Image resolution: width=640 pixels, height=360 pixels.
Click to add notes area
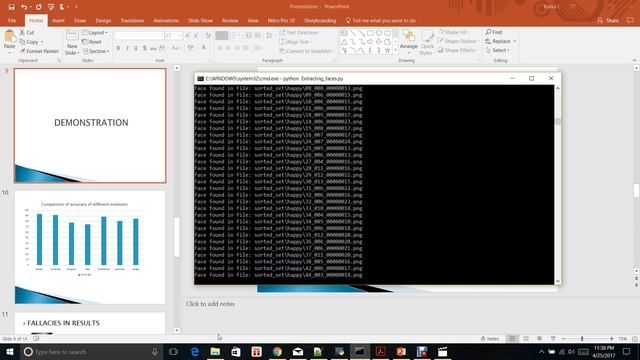[x=210, y=304]
